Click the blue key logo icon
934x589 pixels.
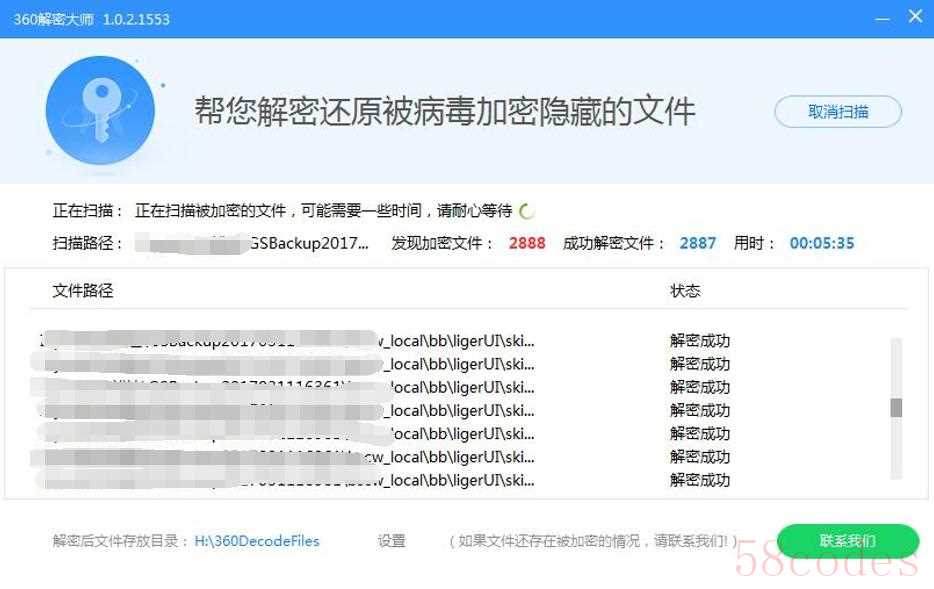pyautogui.click(x=100, y=110)
